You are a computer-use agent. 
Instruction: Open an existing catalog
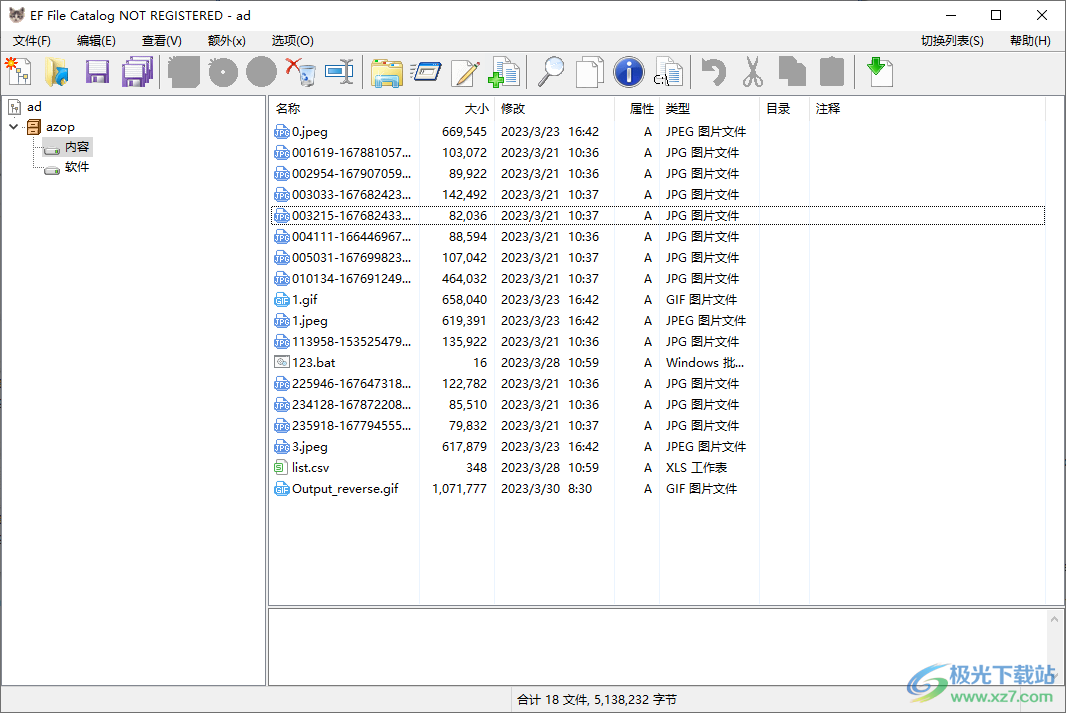pyautogui.click(x=57, y=71)
